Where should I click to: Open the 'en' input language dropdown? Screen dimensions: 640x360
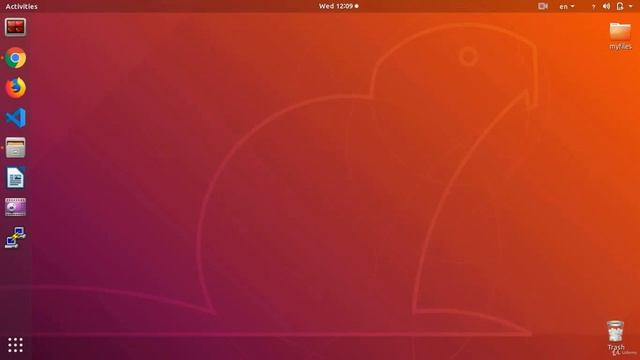[567, 7]
